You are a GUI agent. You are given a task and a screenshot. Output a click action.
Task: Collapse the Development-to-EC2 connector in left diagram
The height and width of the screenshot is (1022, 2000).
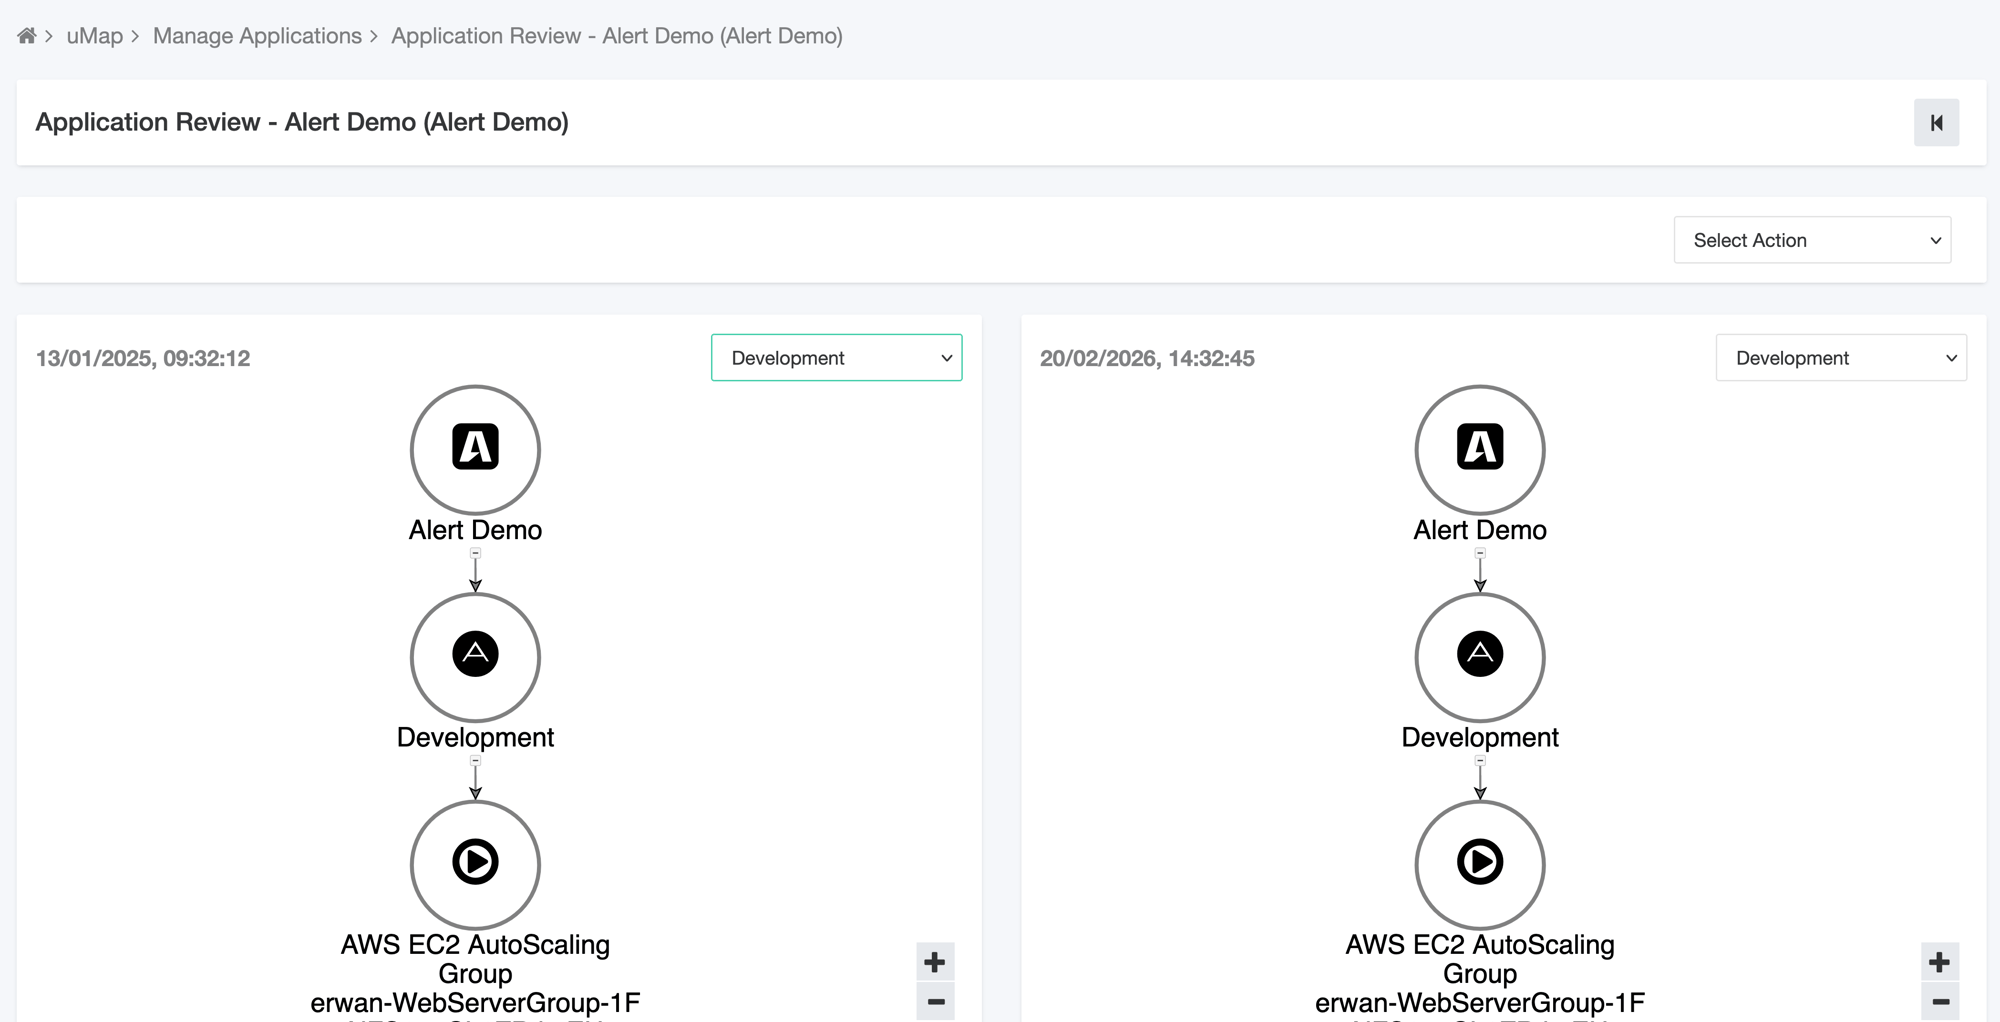[x=475, y=760]
